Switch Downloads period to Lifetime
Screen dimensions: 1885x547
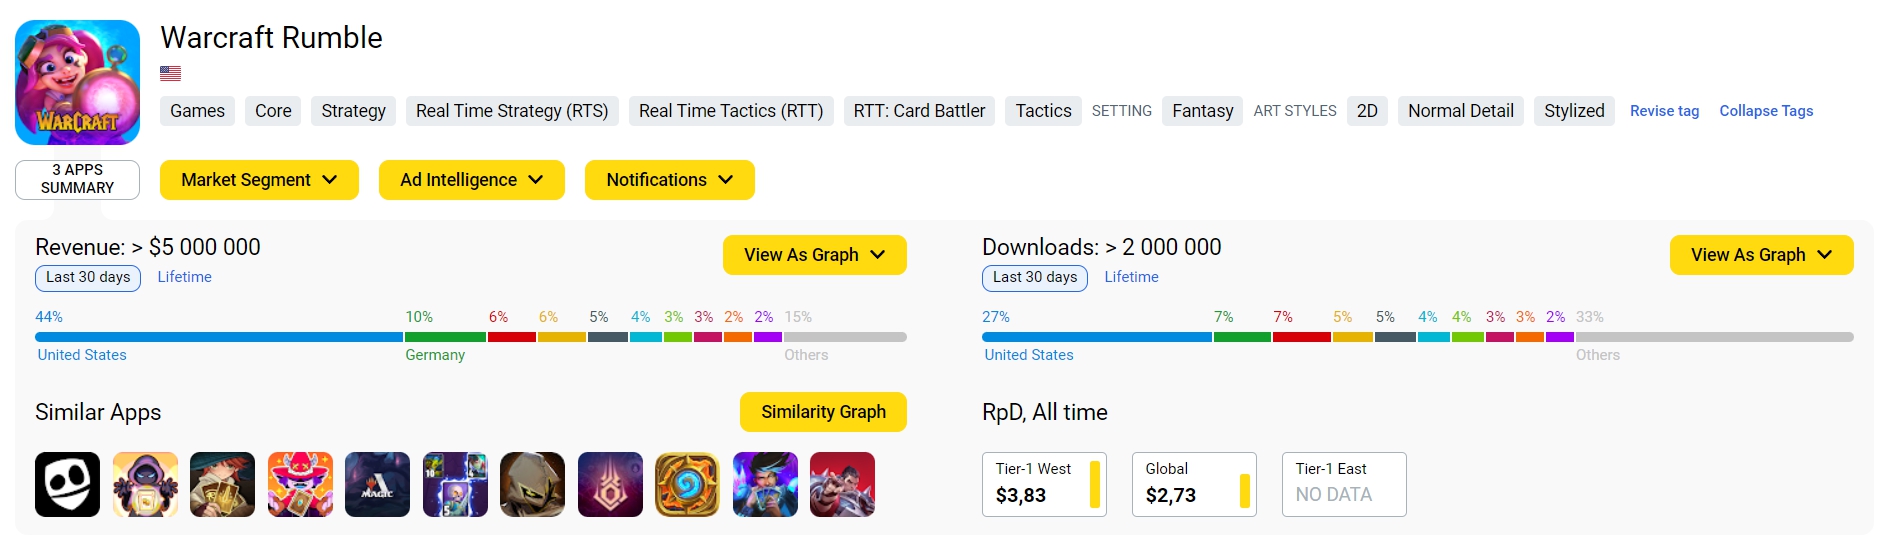(1131, 277)
